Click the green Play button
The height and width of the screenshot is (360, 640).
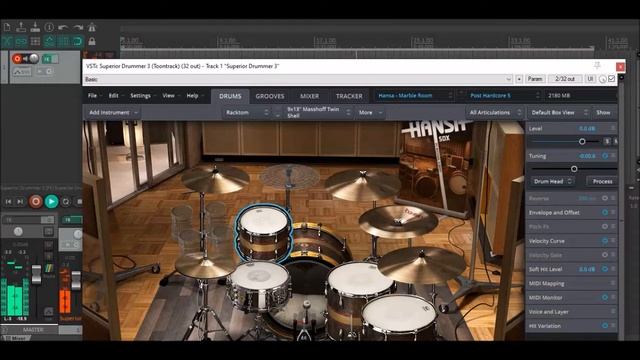pyautogui.click(x=51, y=201)
